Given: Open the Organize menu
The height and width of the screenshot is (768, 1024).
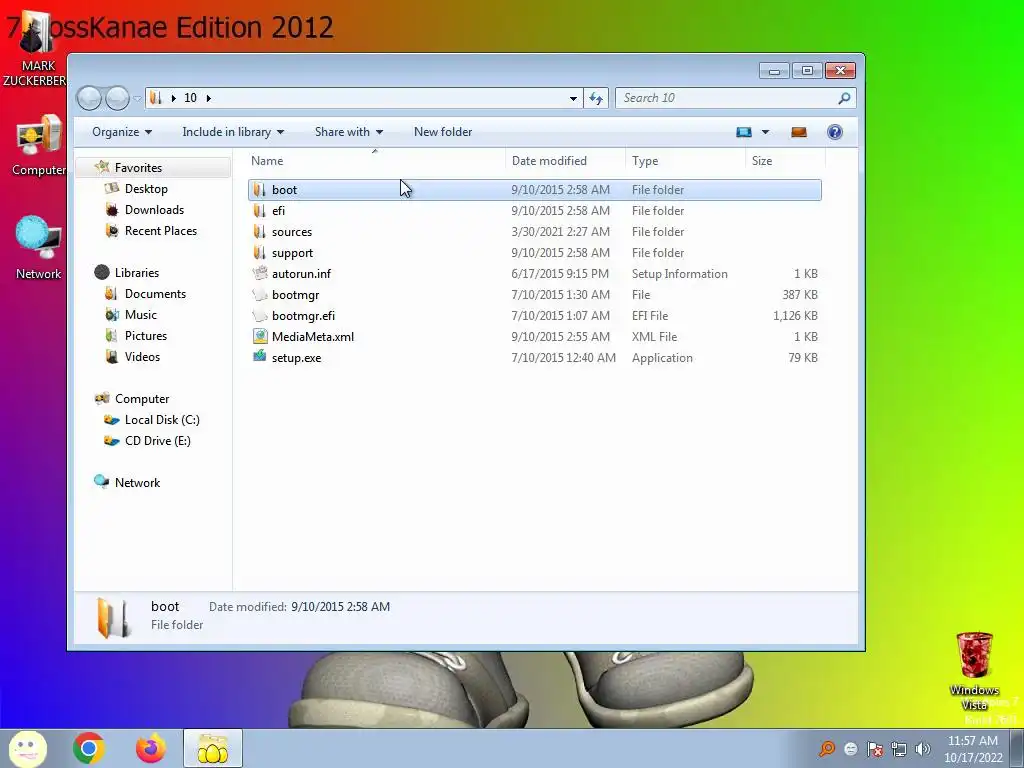Looking at the screenshot, I should [x=122, y=132].
